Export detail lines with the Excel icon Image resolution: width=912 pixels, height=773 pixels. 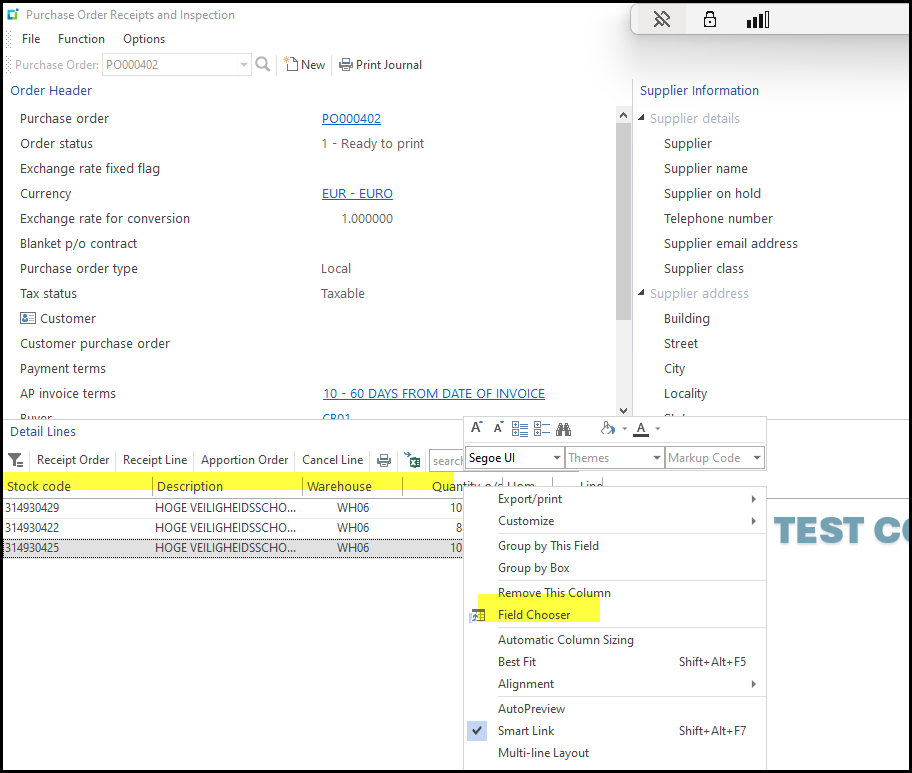click(x=412, y=460)
